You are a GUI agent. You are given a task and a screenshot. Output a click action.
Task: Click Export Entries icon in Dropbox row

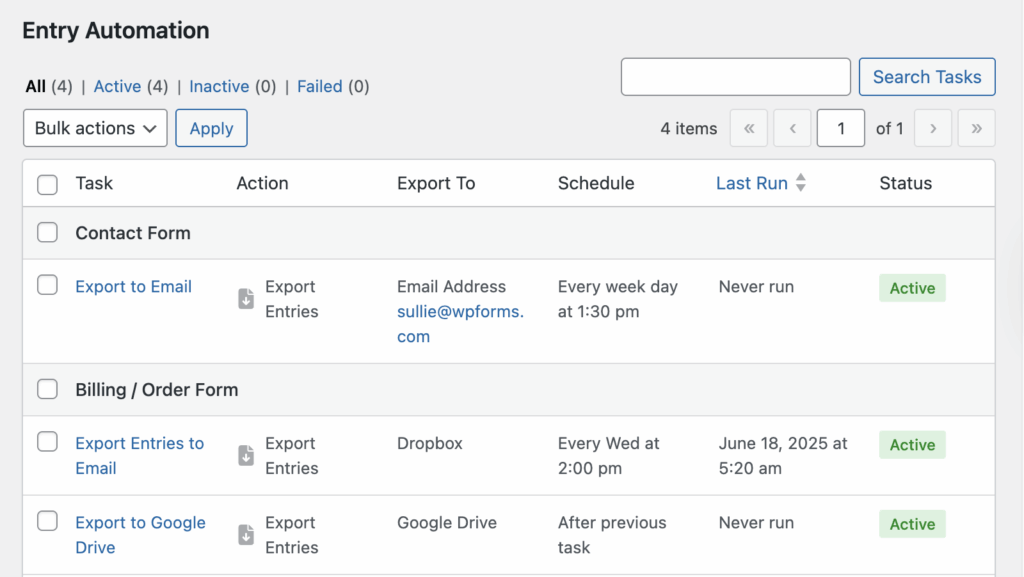click(246, 456)
